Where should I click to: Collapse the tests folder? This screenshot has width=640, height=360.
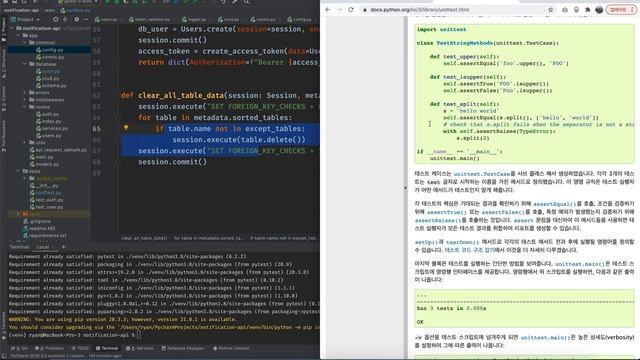[x=18, y=171]
